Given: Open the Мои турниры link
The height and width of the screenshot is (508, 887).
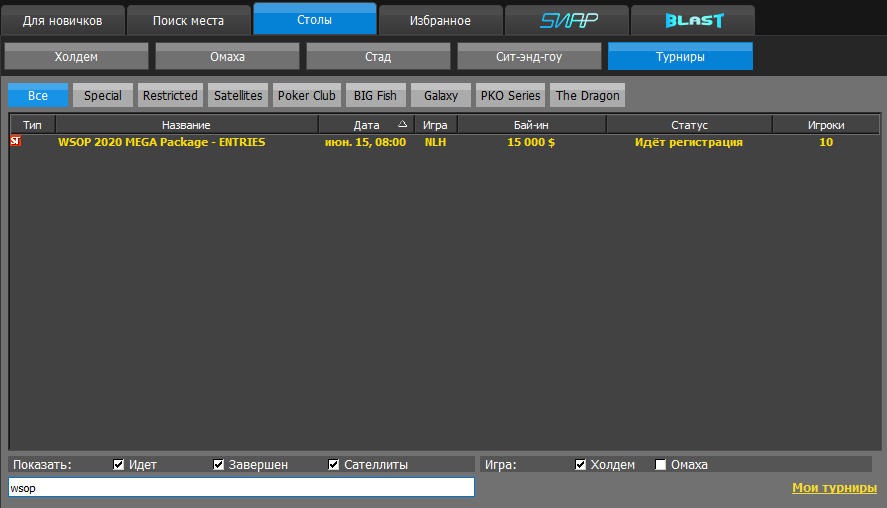Looking at the screenshot, I should (x=834, y=488).
